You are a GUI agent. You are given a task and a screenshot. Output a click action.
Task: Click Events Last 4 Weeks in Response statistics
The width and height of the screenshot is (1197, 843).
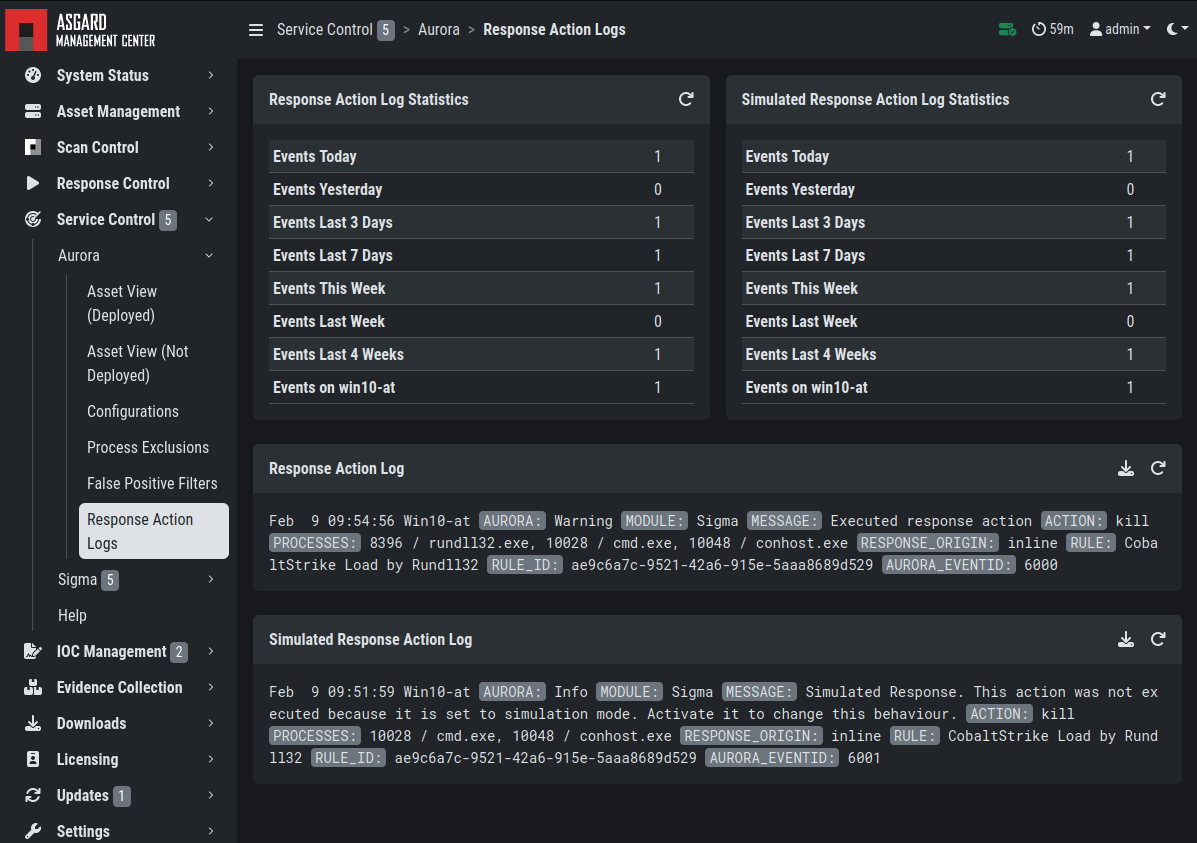click(x=481, y=354)
